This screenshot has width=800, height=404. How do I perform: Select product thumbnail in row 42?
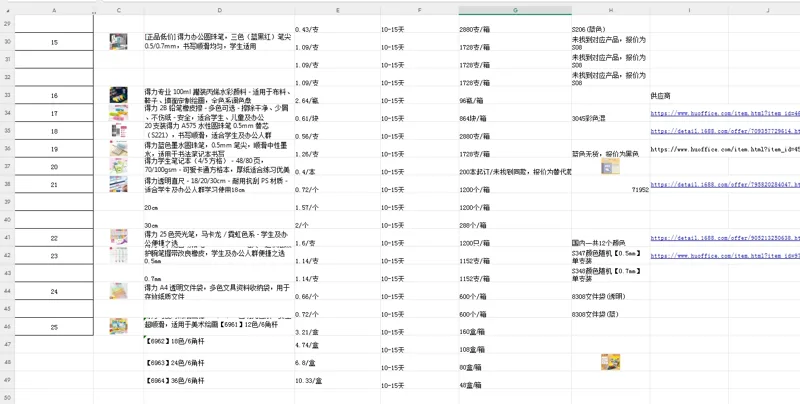coord(118,255)
